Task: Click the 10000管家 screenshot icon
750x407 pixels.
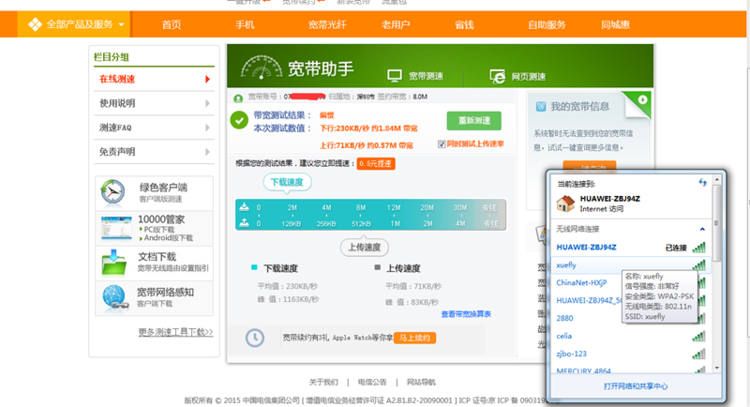Action: pos(114,228)
